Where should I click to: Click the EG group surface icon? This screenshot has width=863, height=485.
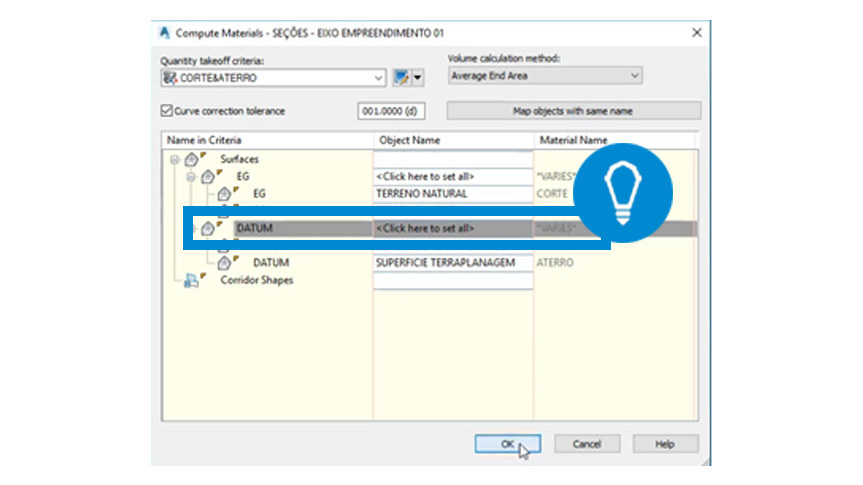[208, 176]
